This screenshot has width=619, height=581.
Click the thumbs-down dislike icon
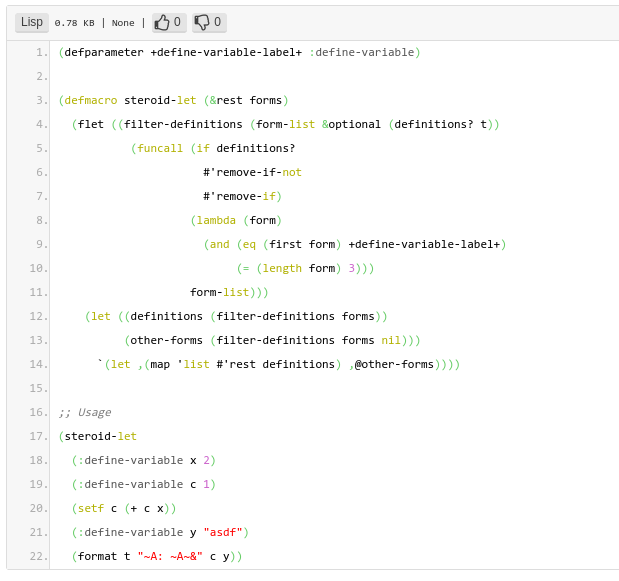click(x=202, y=22)
